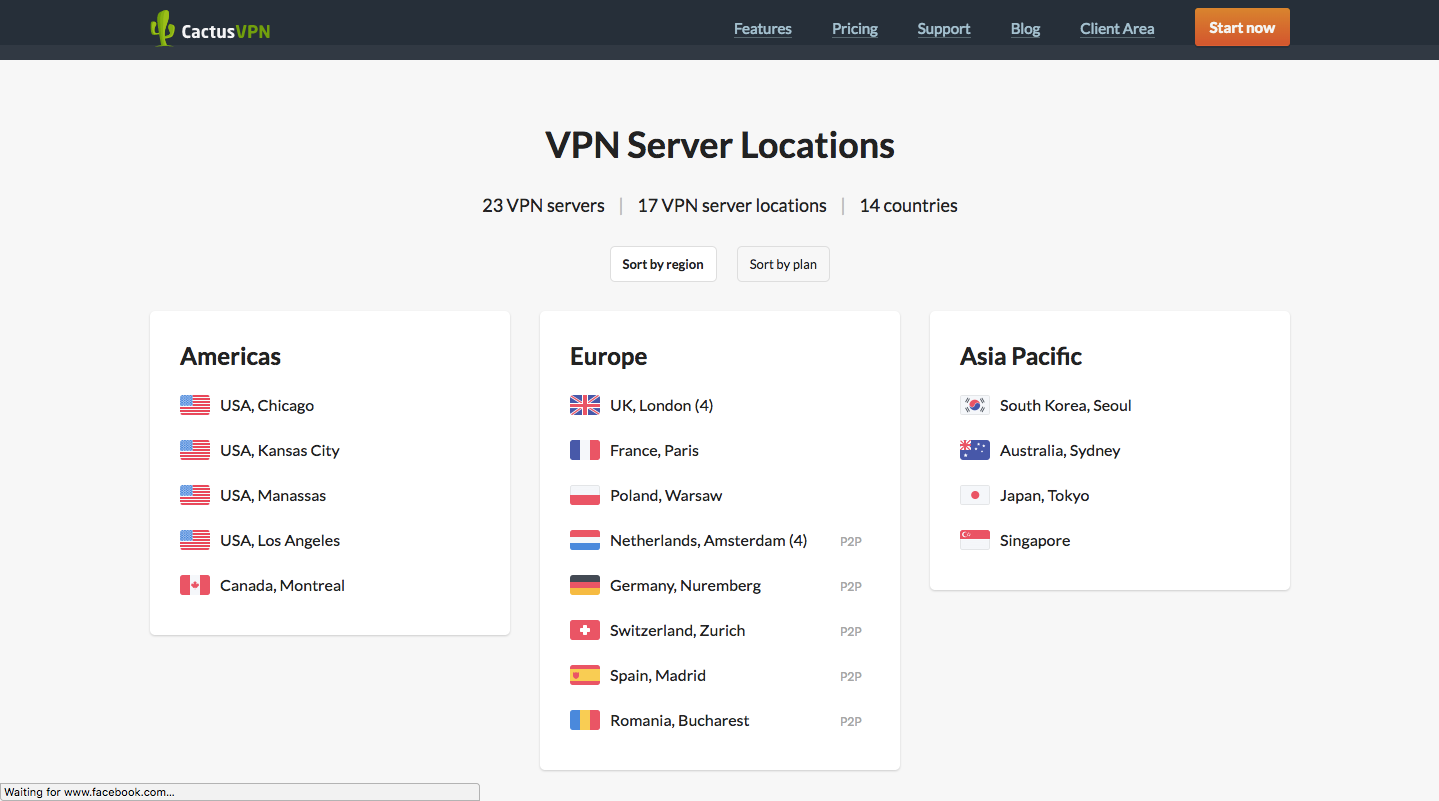Screen dimensions: 1439x801
Task: Click the France flag beside Paris
Action: click(585, 450)
